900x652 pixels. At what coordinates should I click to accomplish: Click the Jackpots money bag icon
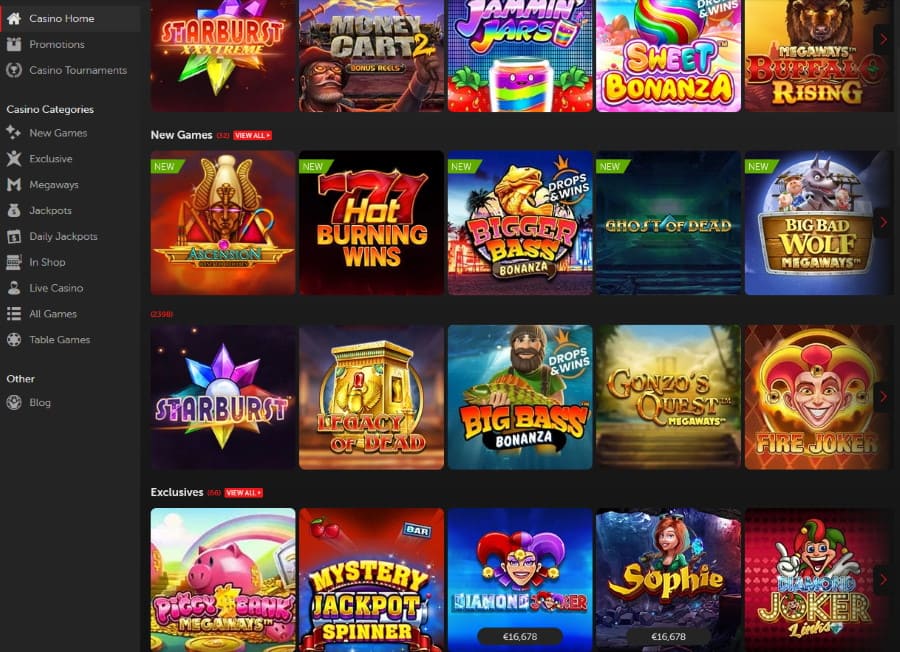click(x=14, y=210)
